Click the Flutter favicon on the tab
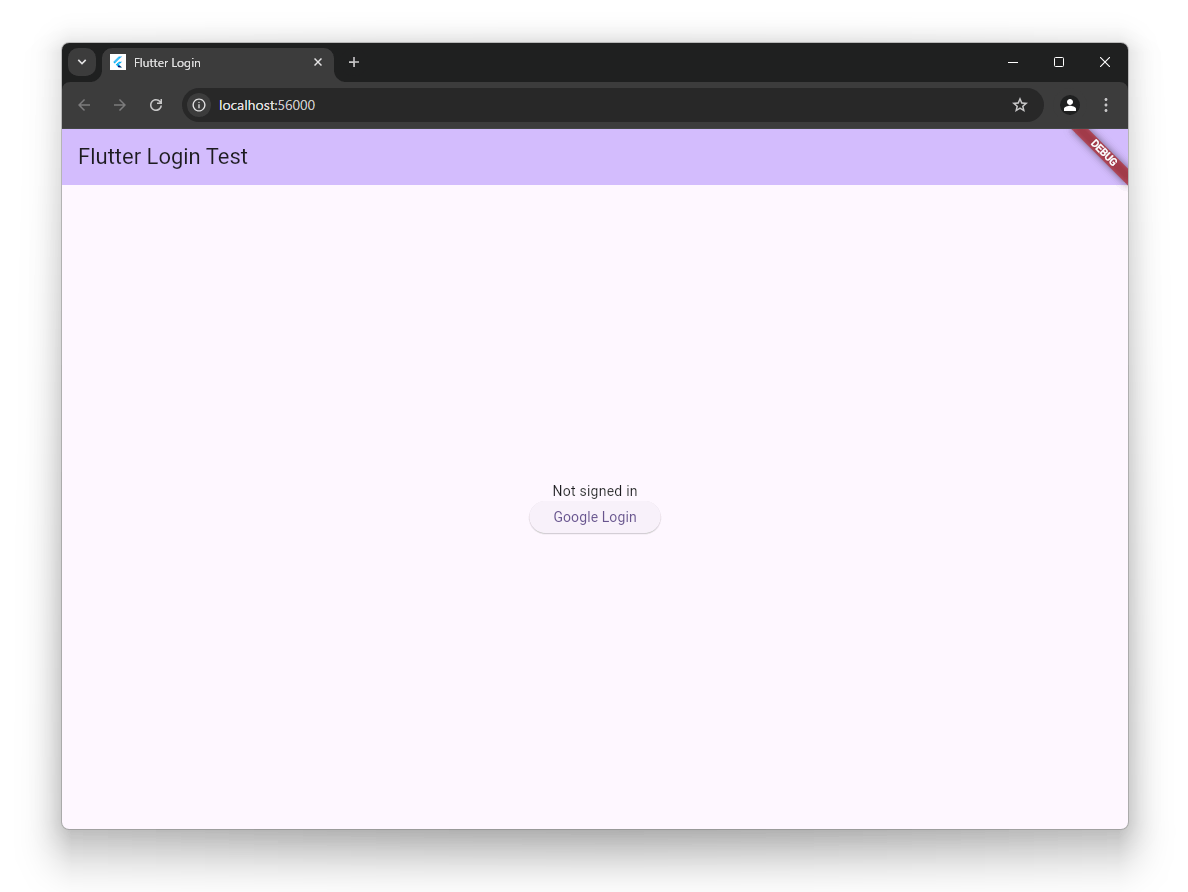 118,62
